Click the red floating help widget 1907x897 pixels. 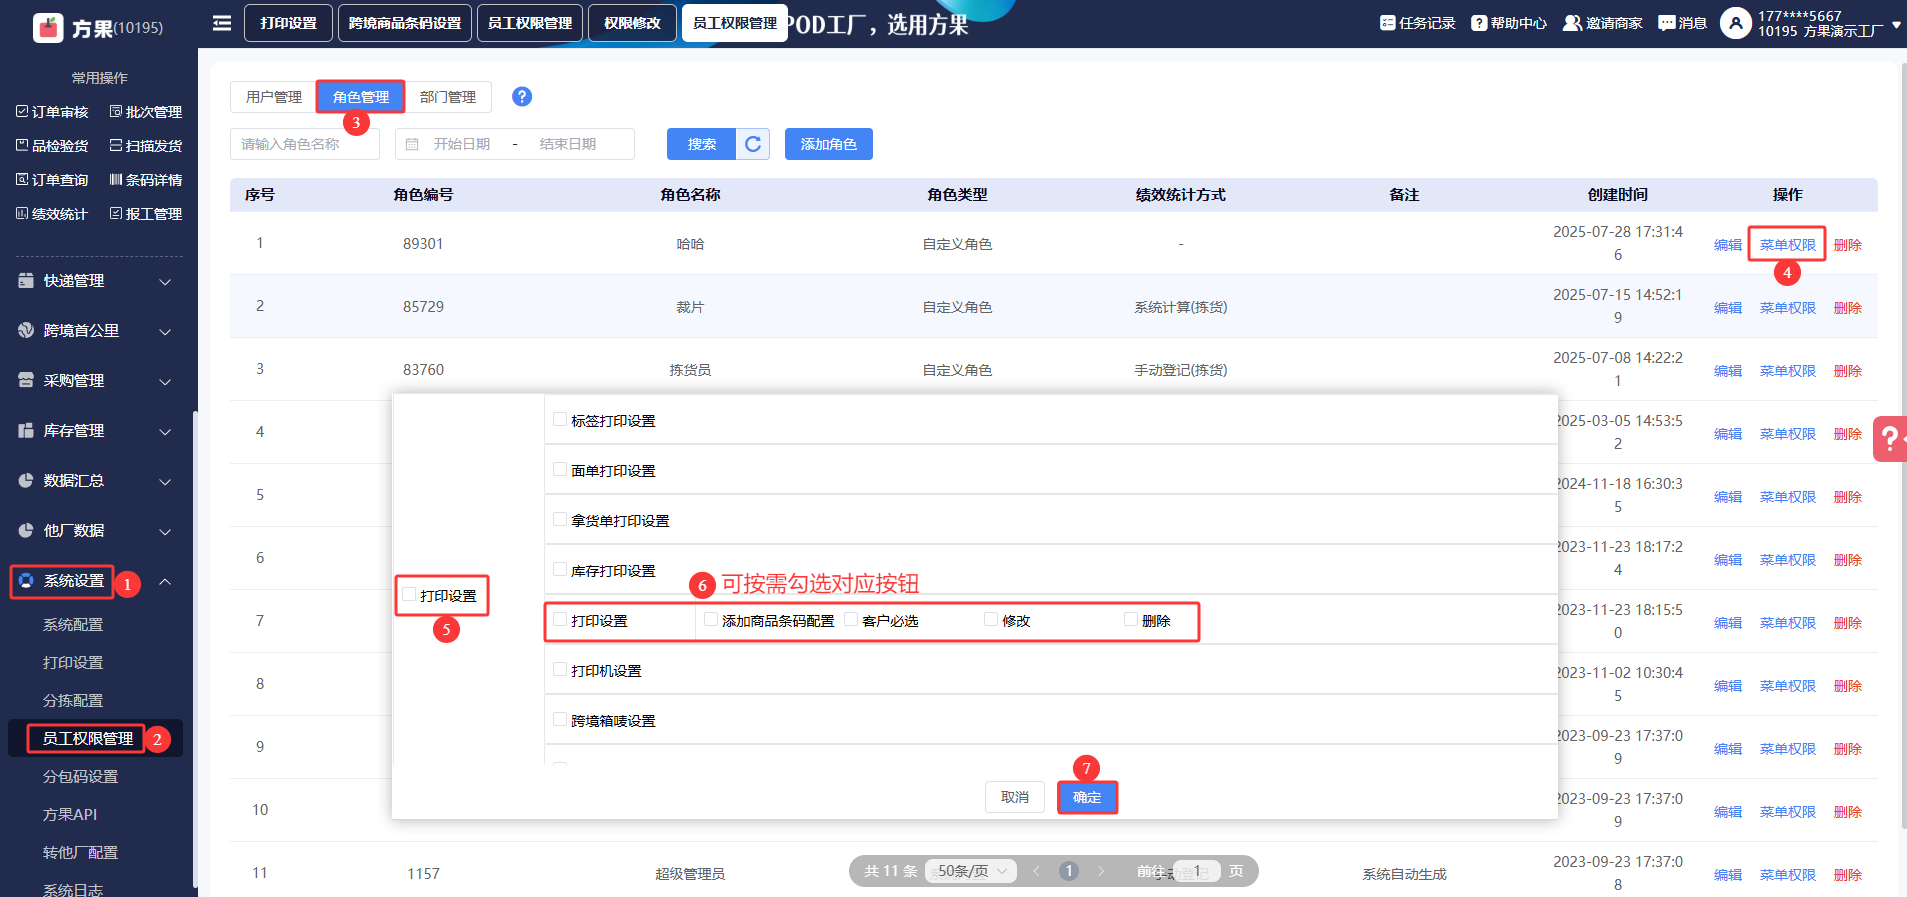(x=1889, y=438)
